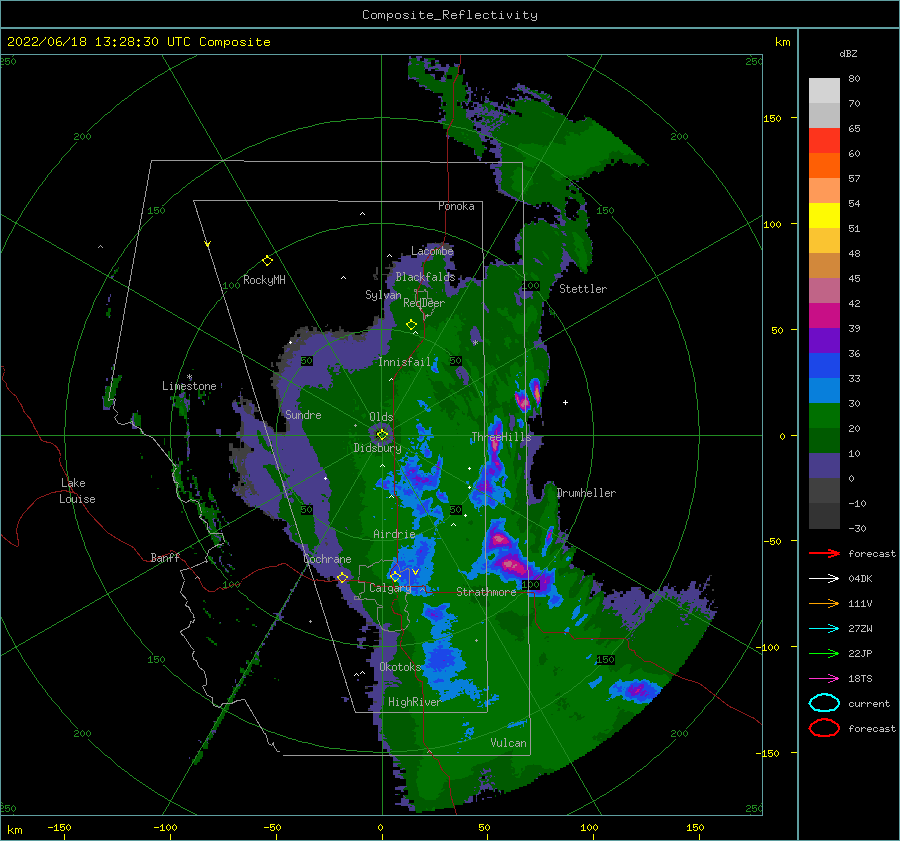Viewport: 900px width, 841px height.
Task: Select the violet swatch between 39 and 36
Action: pyautogui.click(x=824, y=340)
